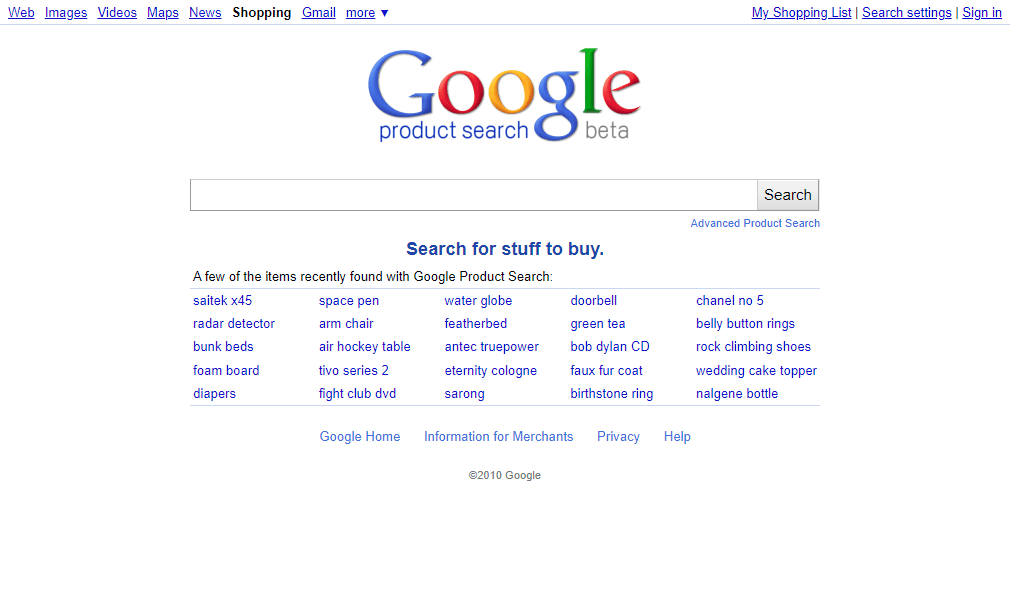Image resolution: width=1010 pixels, height=600 pixels.
Task: Click the Search button
Action: click(x=788, y=195)
